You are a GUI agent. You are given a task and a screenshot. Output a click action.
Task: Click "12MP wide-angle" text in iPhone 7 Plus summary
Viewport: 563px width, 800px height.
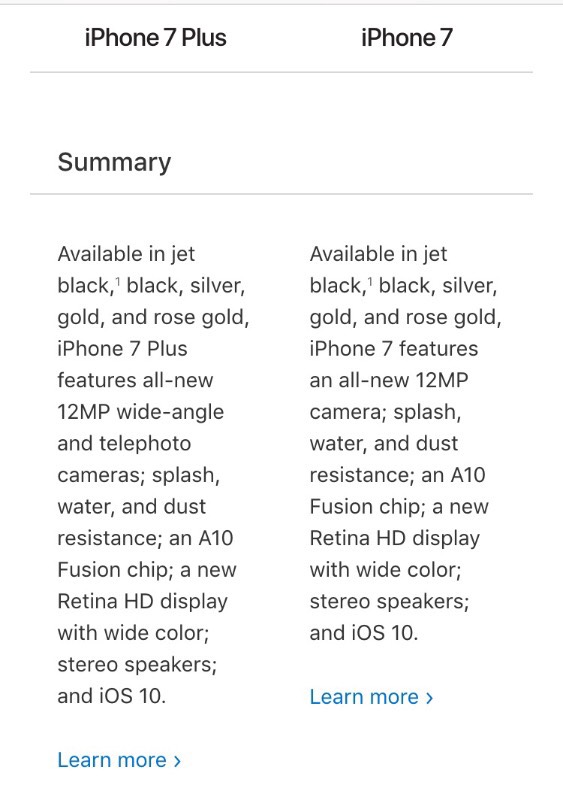pos(140,412)
